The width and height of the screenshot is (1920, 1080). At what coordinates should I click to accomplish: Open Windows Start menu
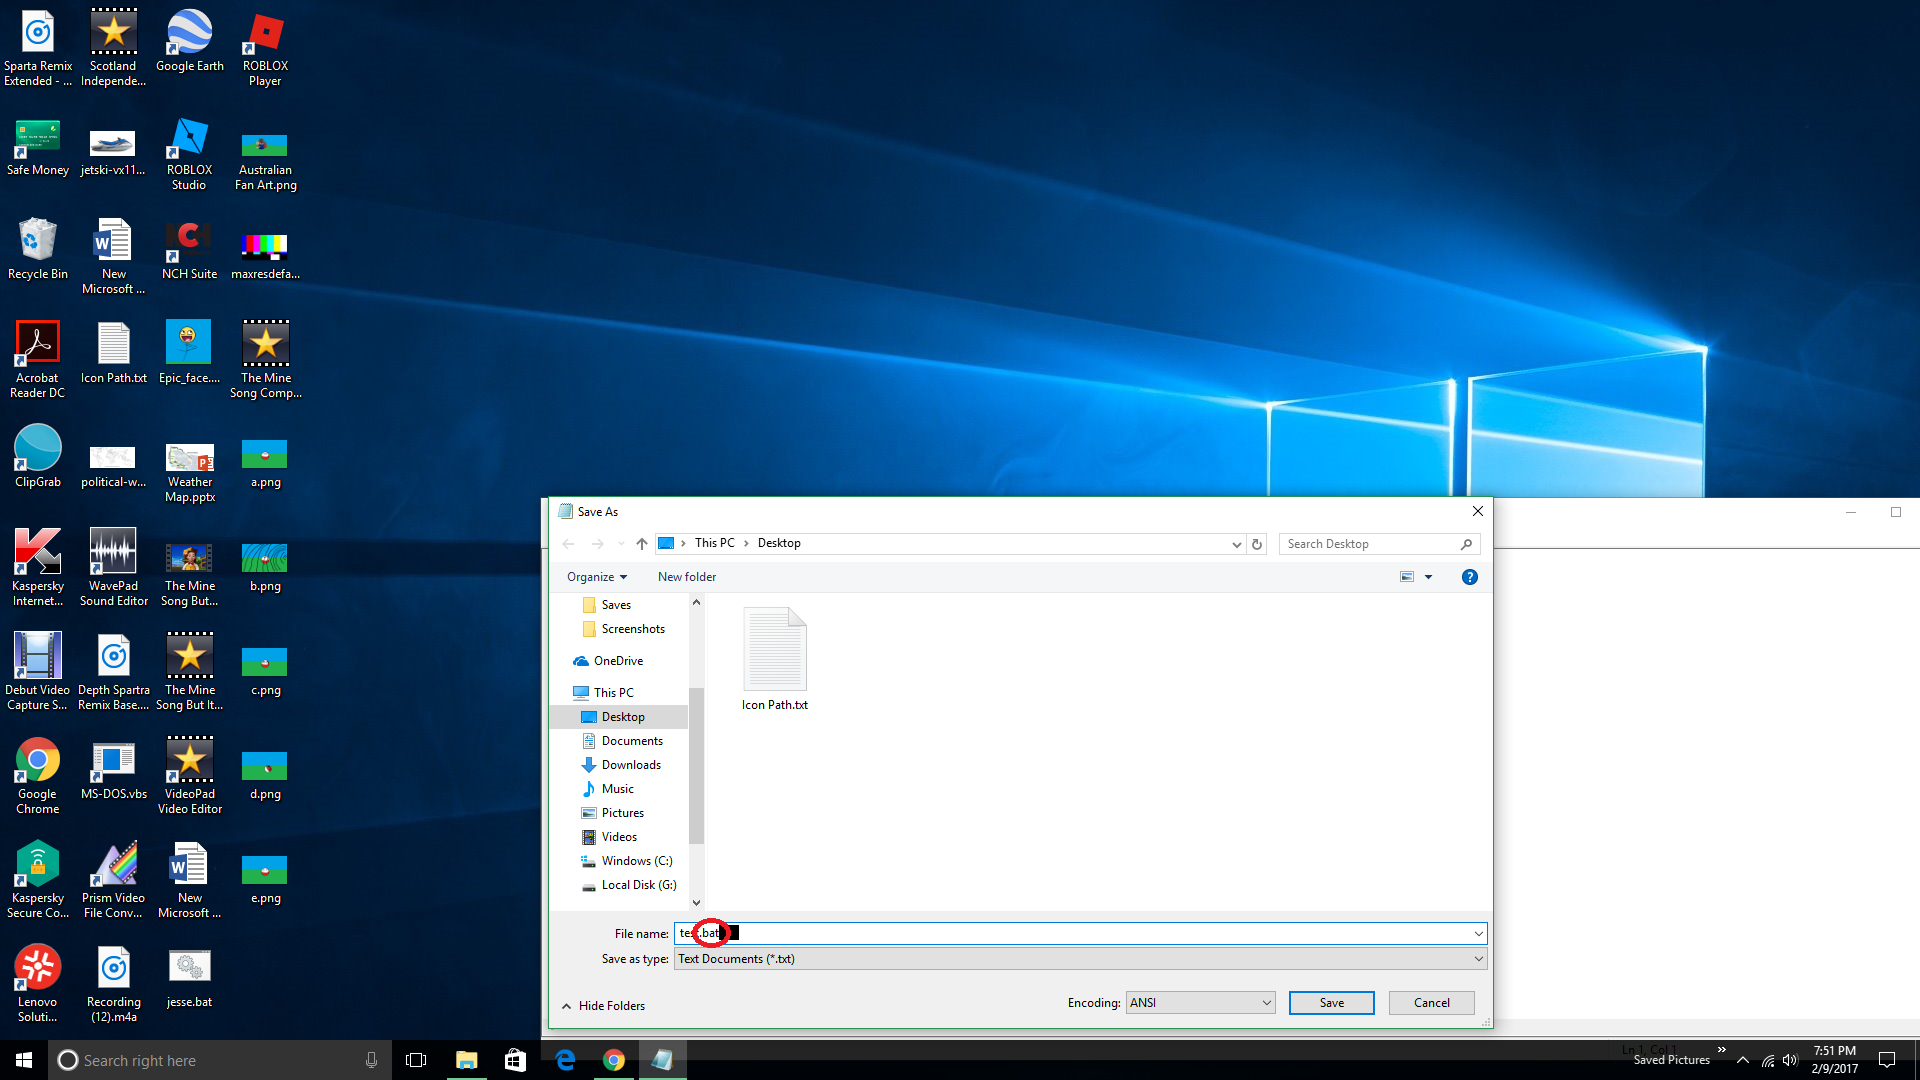[x=24, y=1060]
